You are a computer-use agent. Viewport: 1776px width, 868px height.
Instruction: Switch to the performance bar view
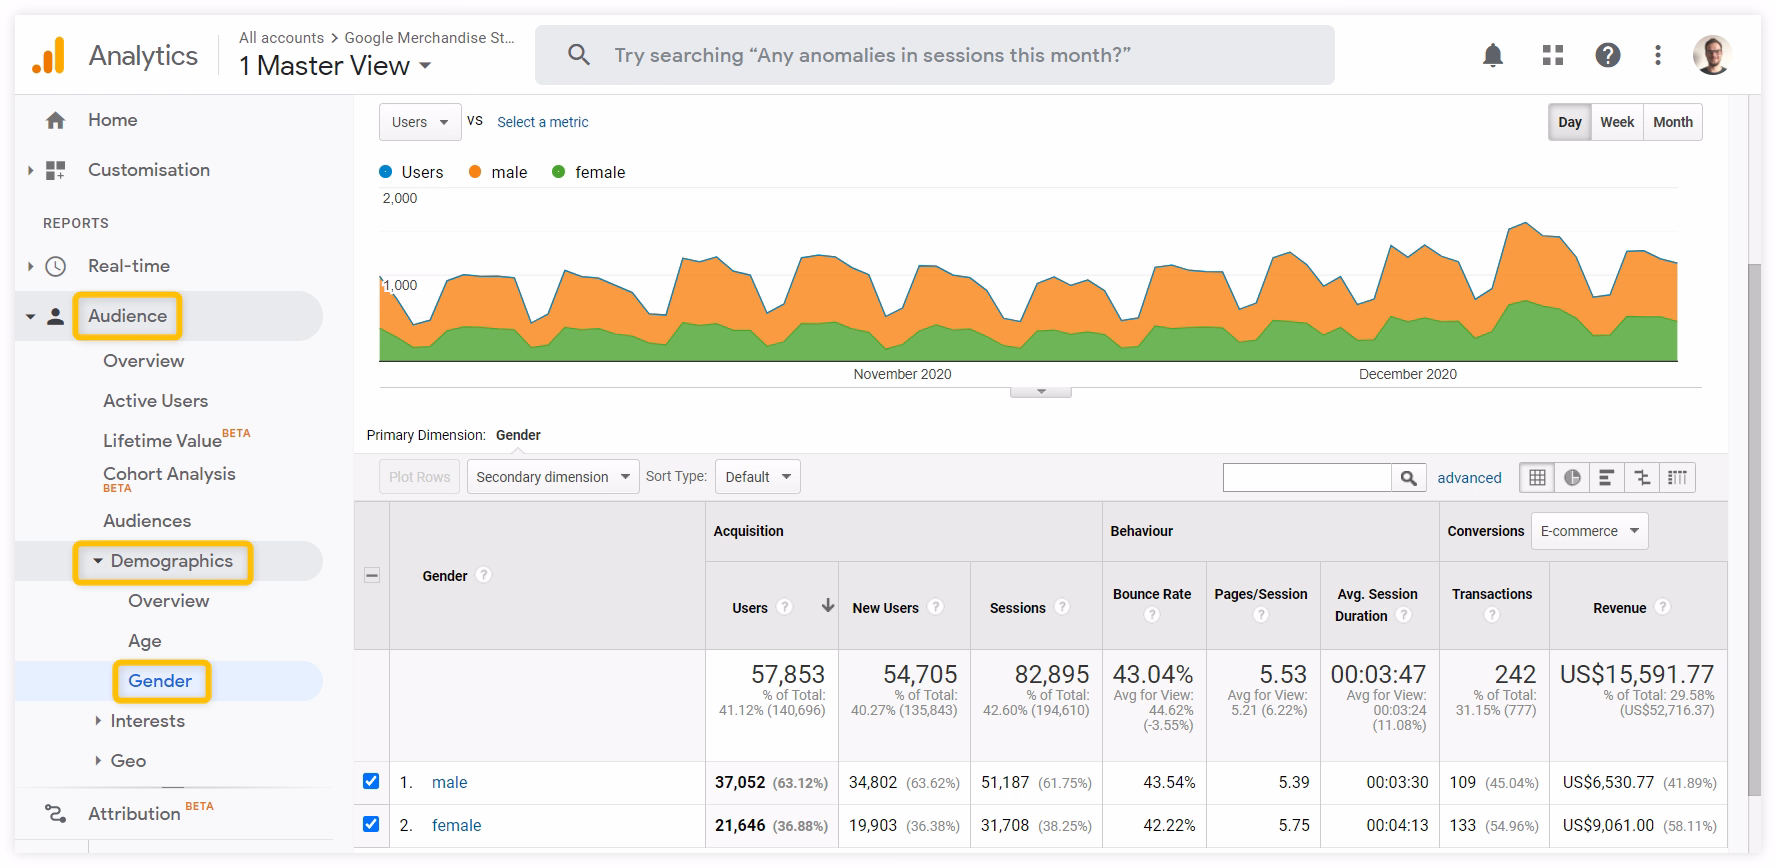pos(1606,478)
